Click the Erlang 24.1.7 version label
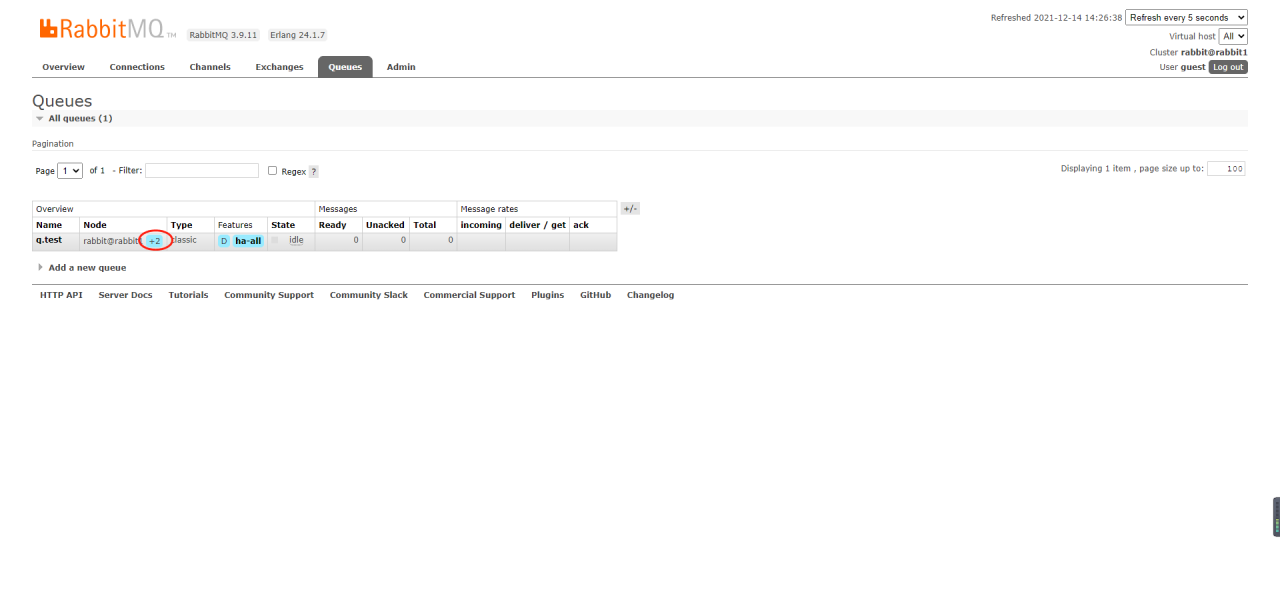The width and height of the screenshot is (1280, 594). pos(297,35)
